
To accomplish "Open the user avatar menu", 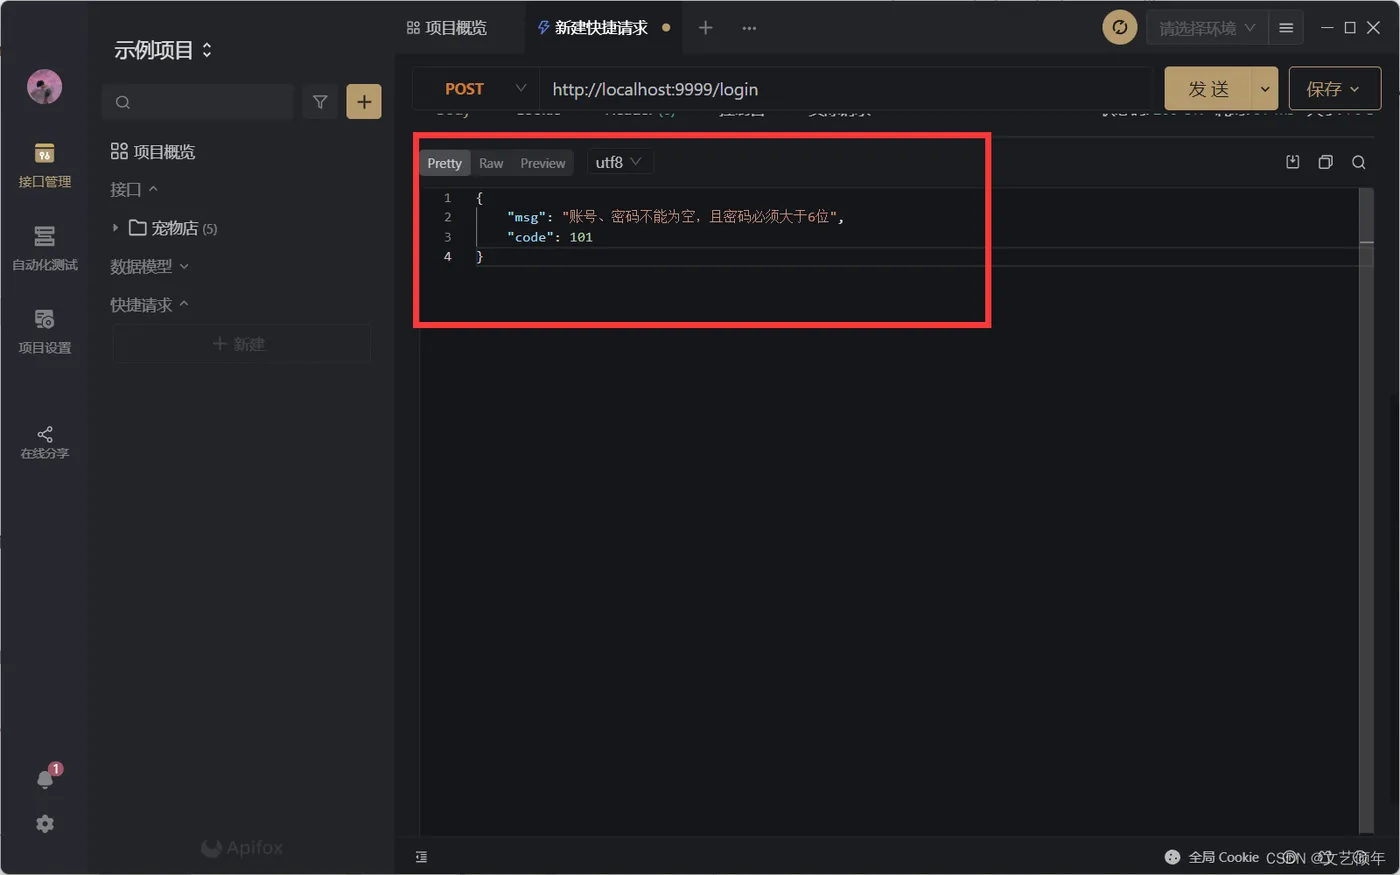I will pos(44,87).
